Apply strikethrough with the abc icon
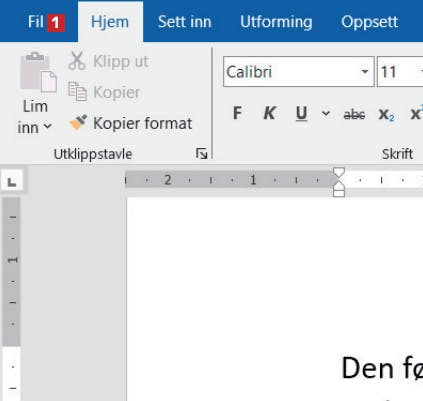Screen dimensions: 423x401 pos(354,115)
